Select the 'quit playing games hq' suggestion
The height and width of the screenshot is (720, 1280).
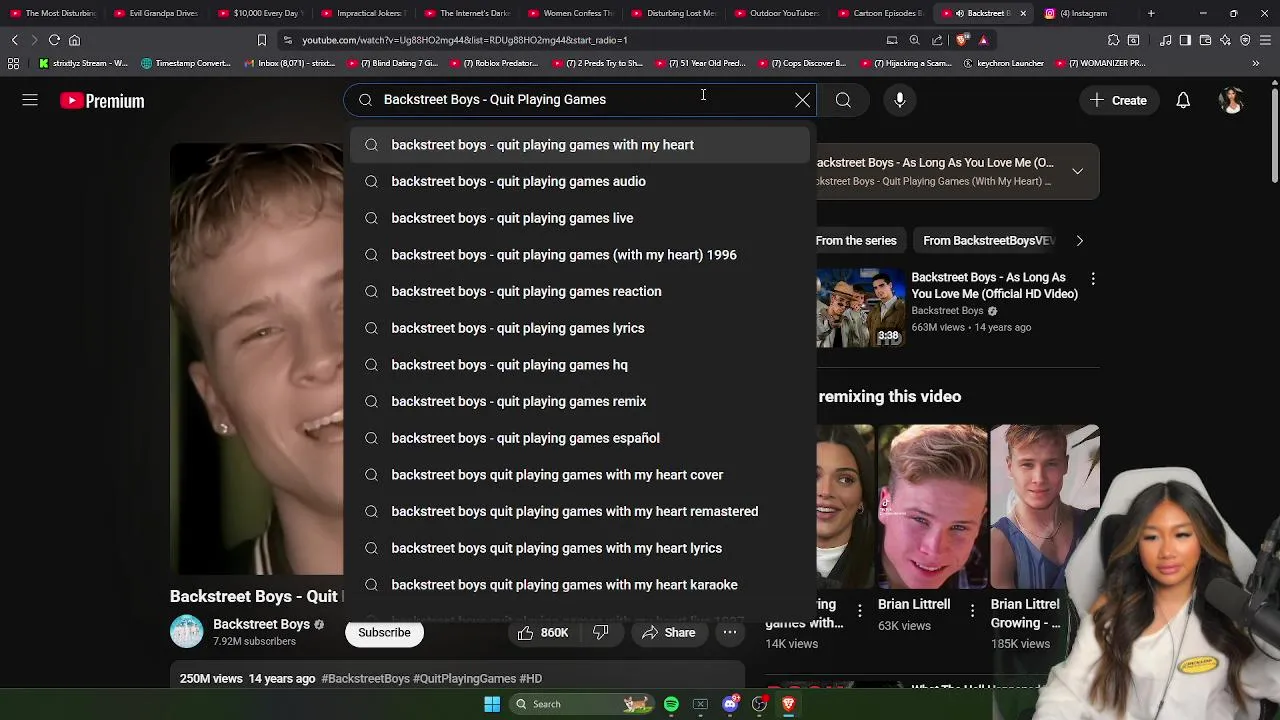pos(580,365)
